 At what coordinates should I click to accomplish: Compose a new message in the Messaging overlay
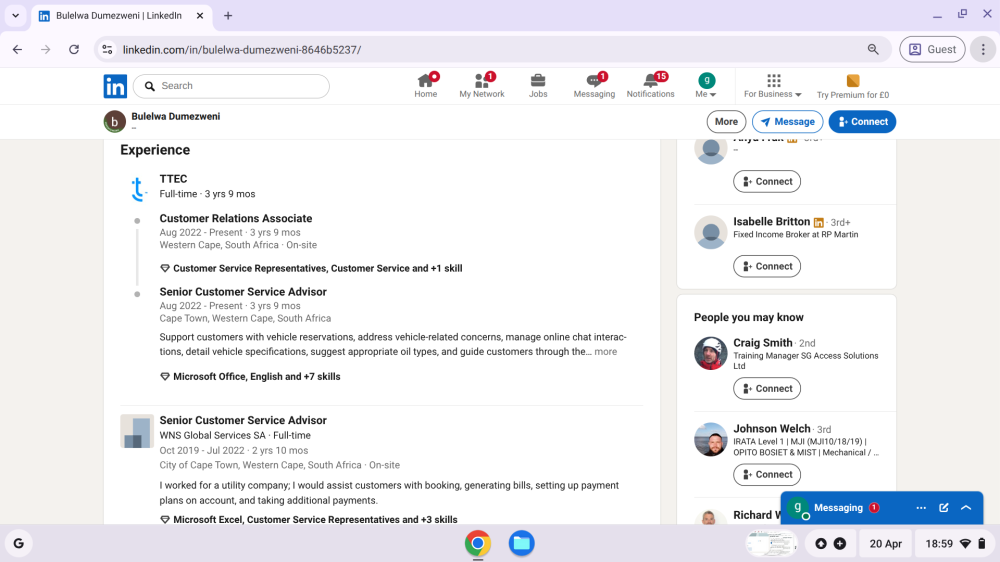(944, 508)
